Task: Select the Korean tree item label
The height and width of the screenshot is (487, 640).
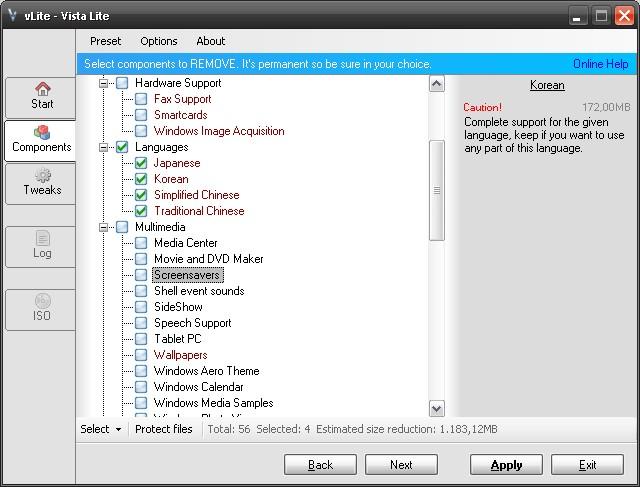Action: coord(171,179)
